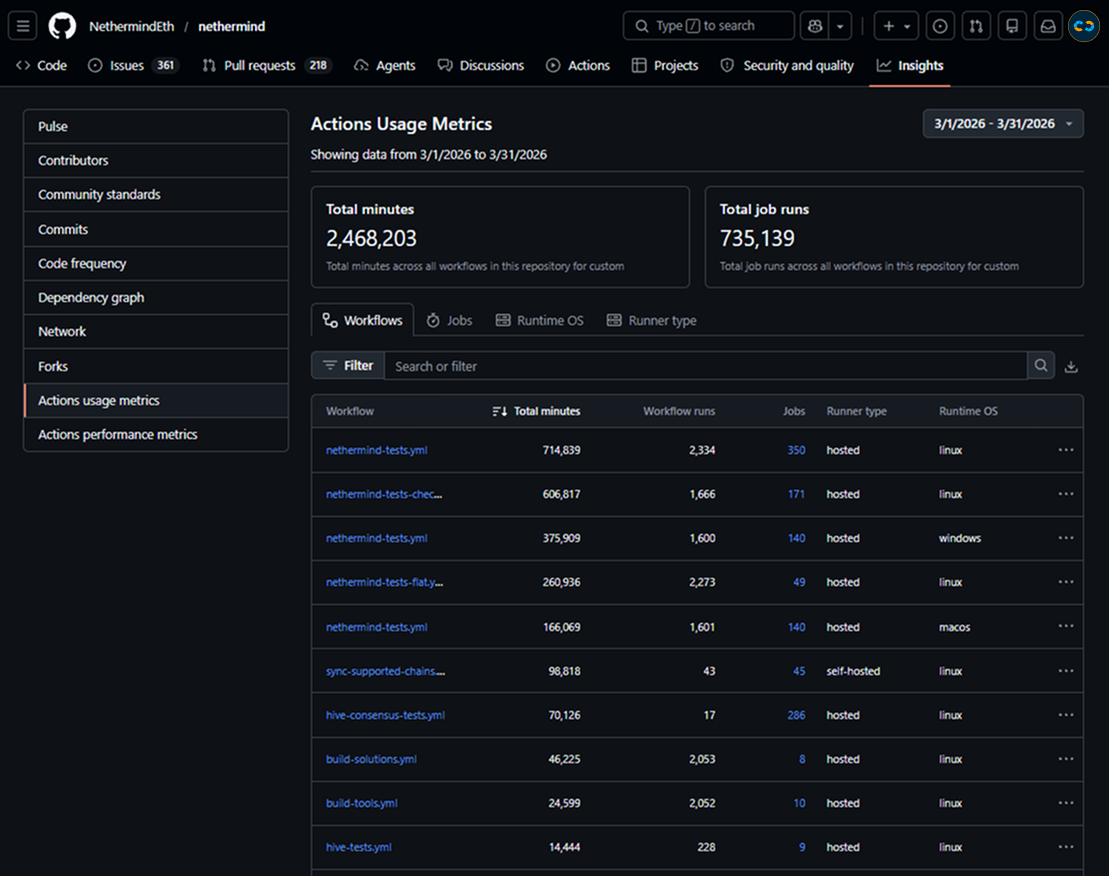Open row menu for build-tools.yml
Image resolution: width=1109 pixels, height=876 pixels.
click(x=1066, y=802)
